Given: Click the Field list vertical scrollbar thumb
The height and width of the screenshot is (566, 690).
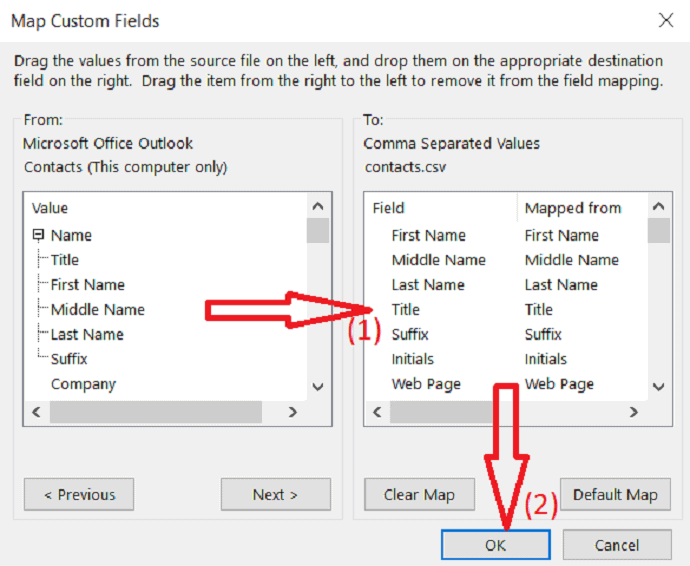Looking at the screenshot, I should click(x=659, y=230).
